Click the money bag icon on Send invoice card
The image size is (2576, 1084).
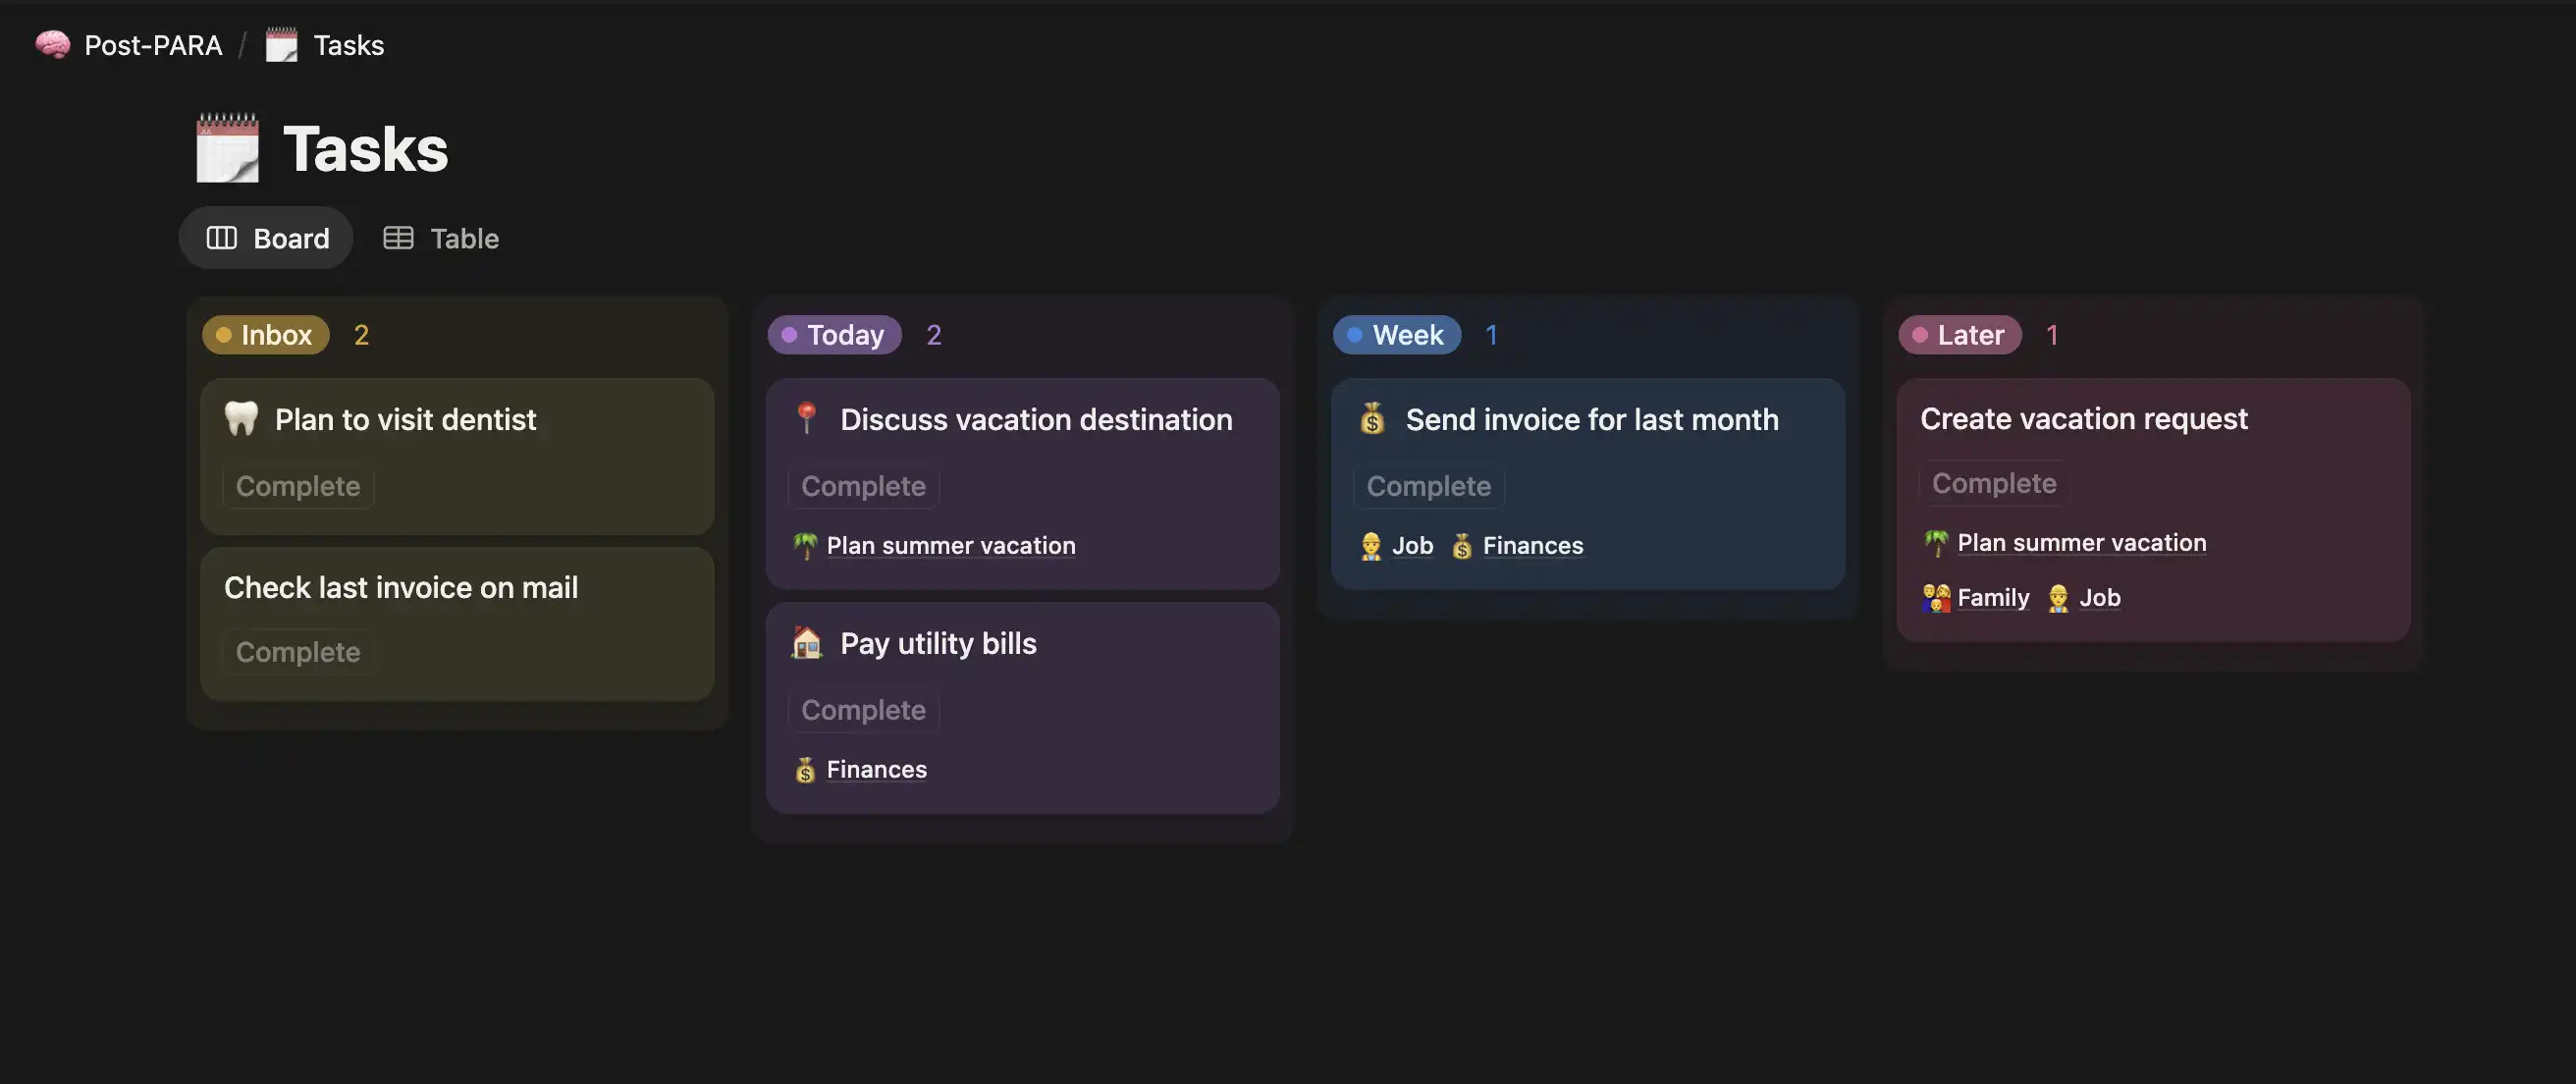coord(1372,419)
